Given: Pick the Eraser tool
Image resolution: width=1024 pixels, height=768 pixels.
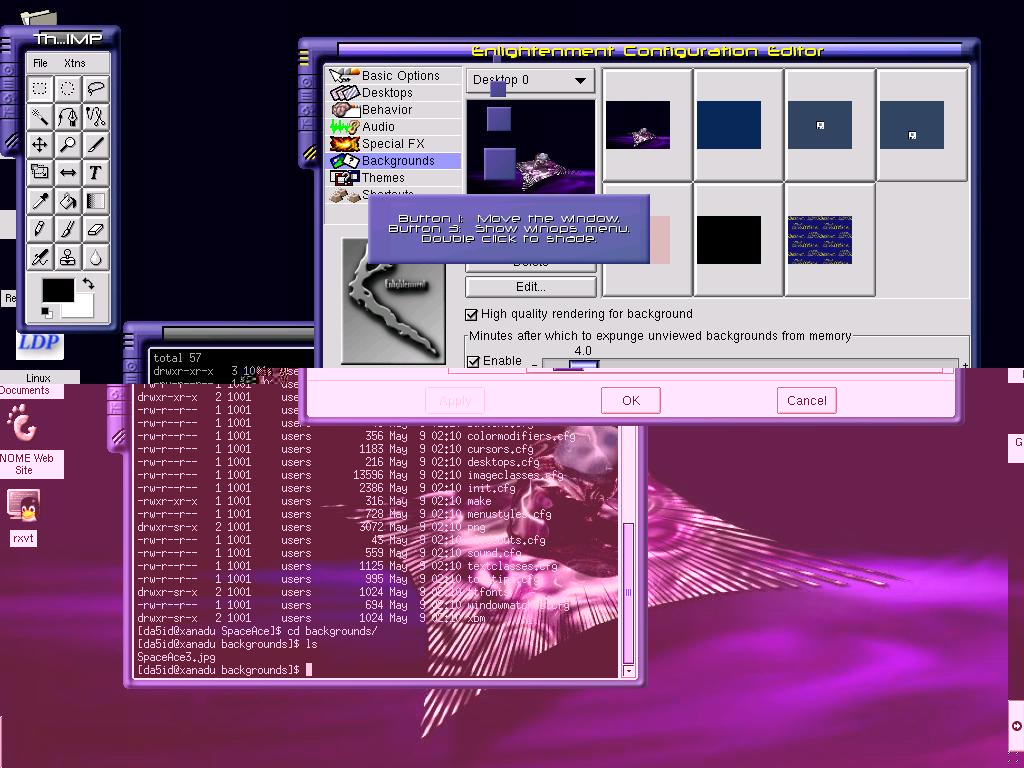Looking at the screenshot, I should [95, 229].
